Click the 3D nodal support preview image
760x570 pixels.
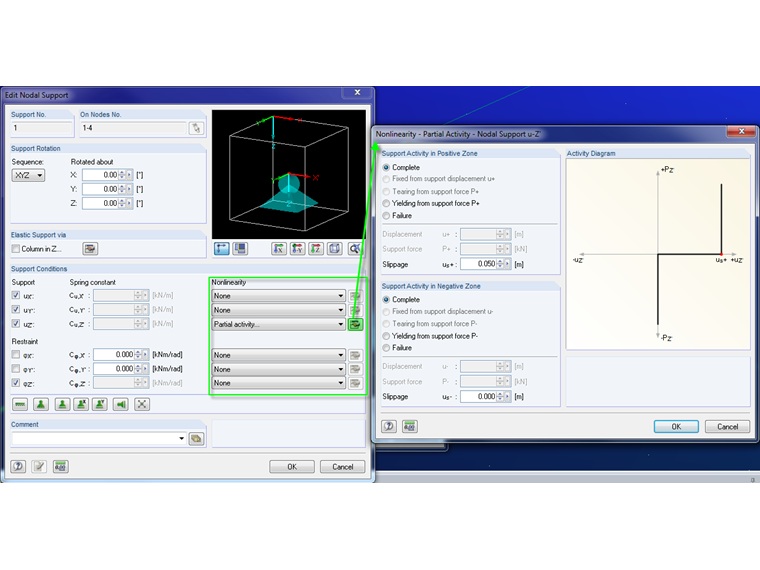point(289,174)
